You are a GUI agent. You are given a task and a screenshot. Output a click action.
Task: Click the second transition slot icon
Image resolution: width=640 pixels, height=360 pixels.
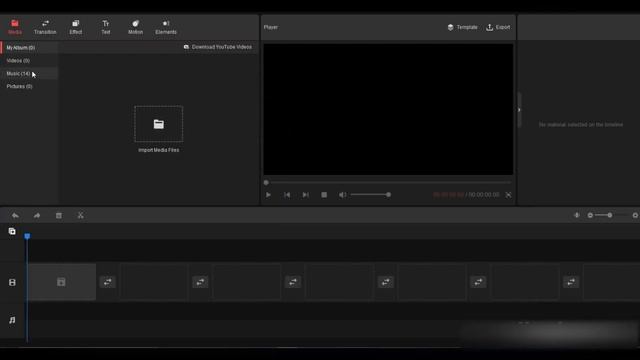[x=200, y=282]
